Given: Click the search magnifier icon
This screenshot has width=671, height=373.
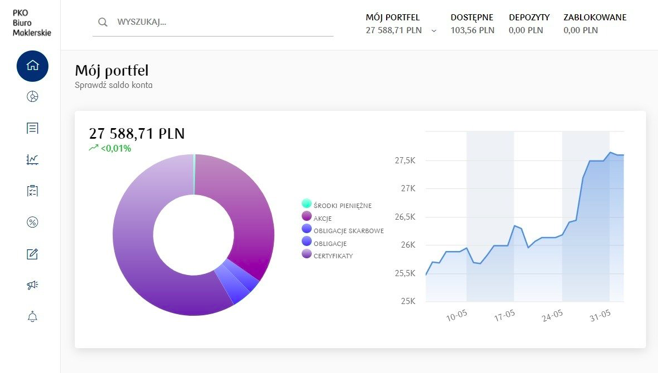Looking at the screenshot, I should pyautogui.click(x=103, y=22).
